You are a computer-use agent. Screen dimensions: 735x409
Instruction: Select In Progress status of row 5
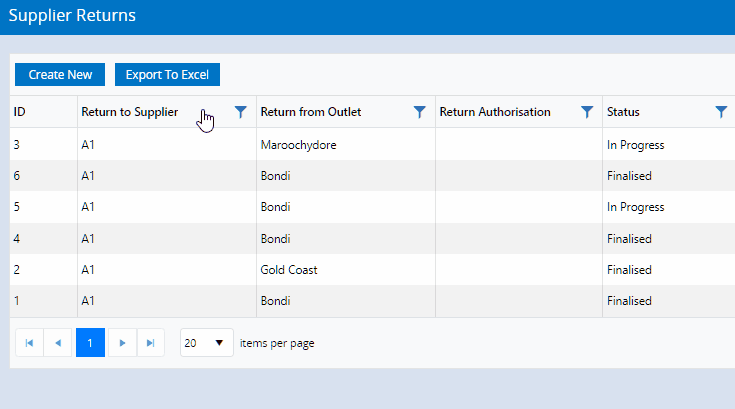(635, 207)
